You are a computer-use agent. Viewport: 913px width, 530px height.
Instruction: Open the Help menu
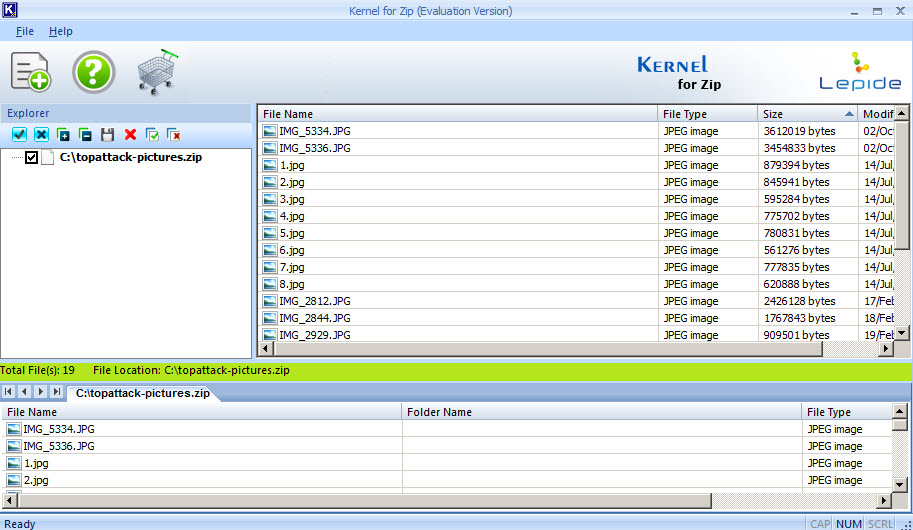click(x=61, y=31)
